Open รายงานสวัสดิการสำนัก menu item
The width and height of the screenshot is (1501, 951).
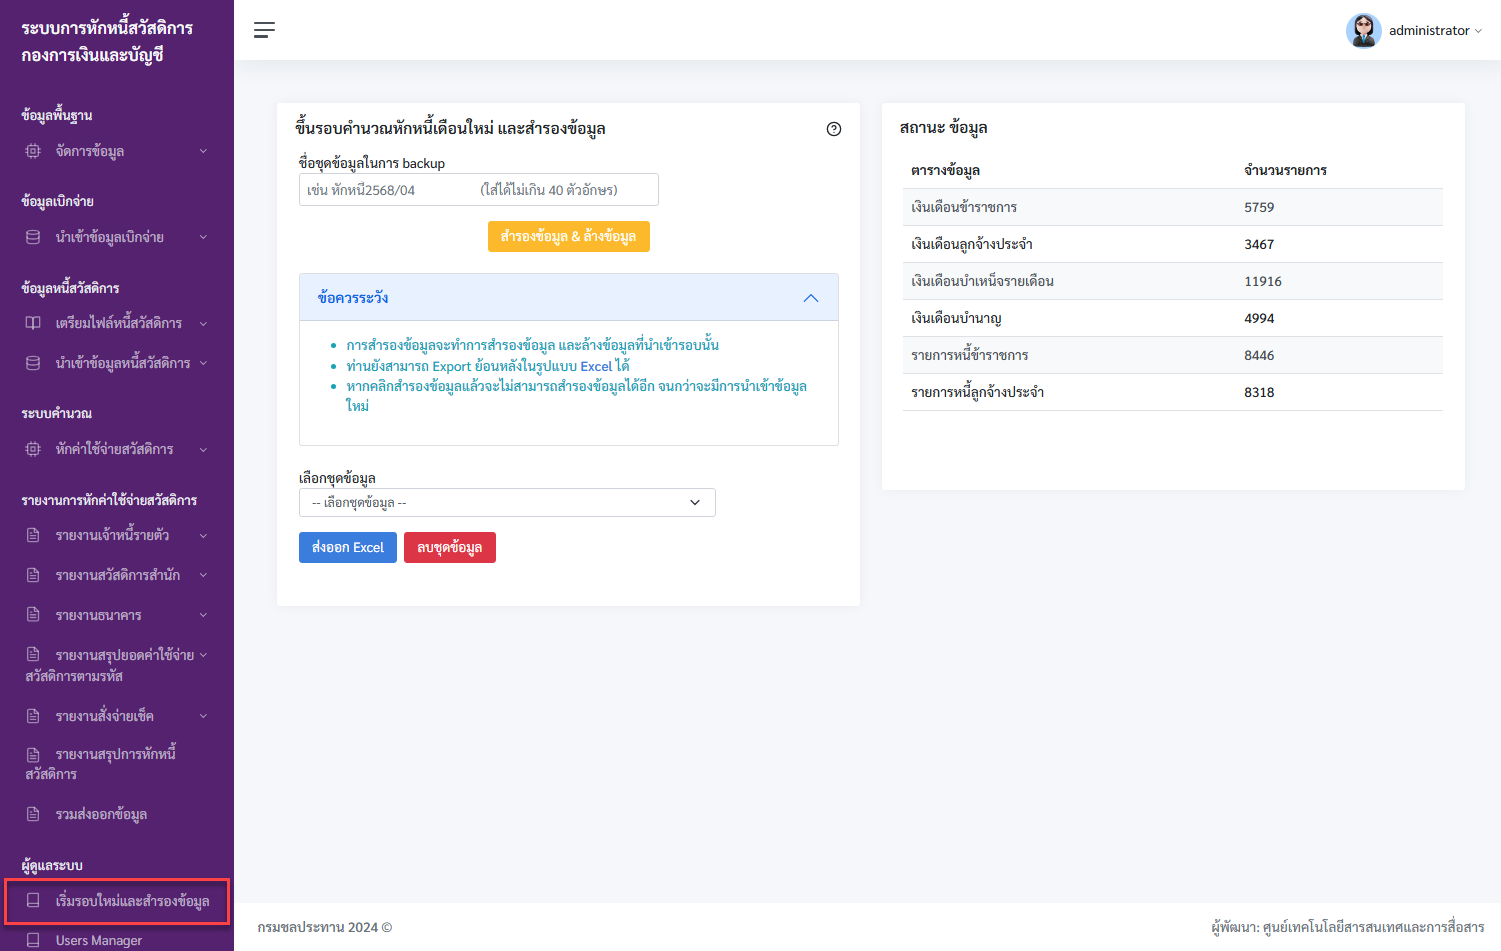[117, 575]
